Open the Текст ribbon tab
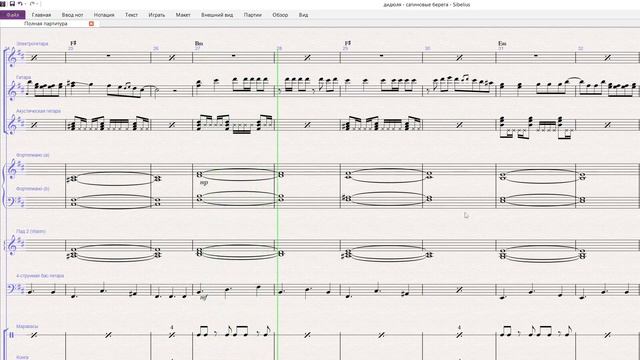 click(131, 15)
